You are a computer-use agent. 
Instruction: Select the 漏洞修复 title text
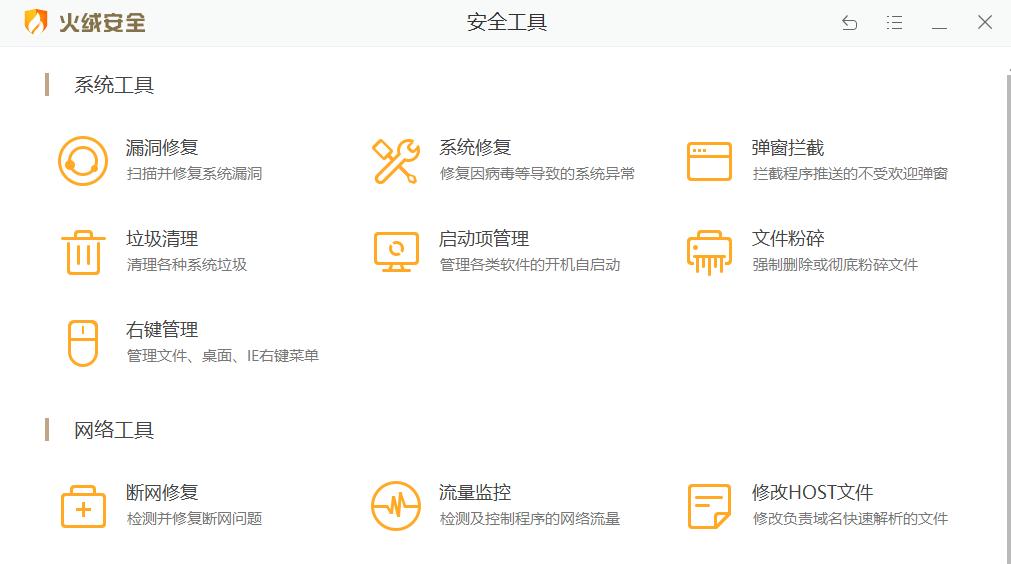tap(162, 148)
